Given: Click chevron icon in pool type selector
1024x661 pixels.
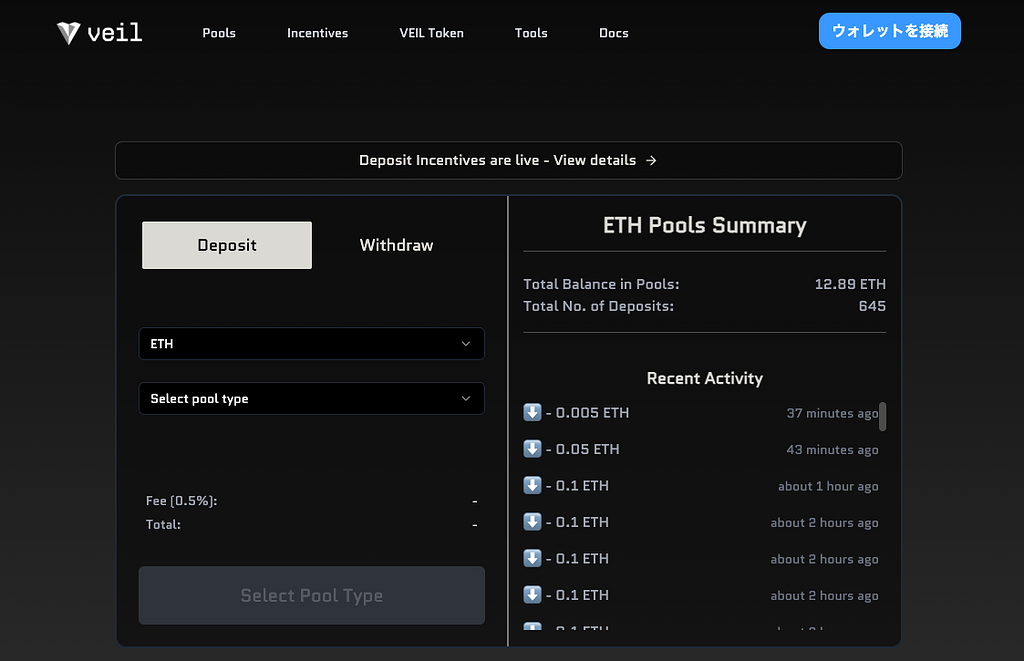Looking at the screenshot, I should (466, 398).
